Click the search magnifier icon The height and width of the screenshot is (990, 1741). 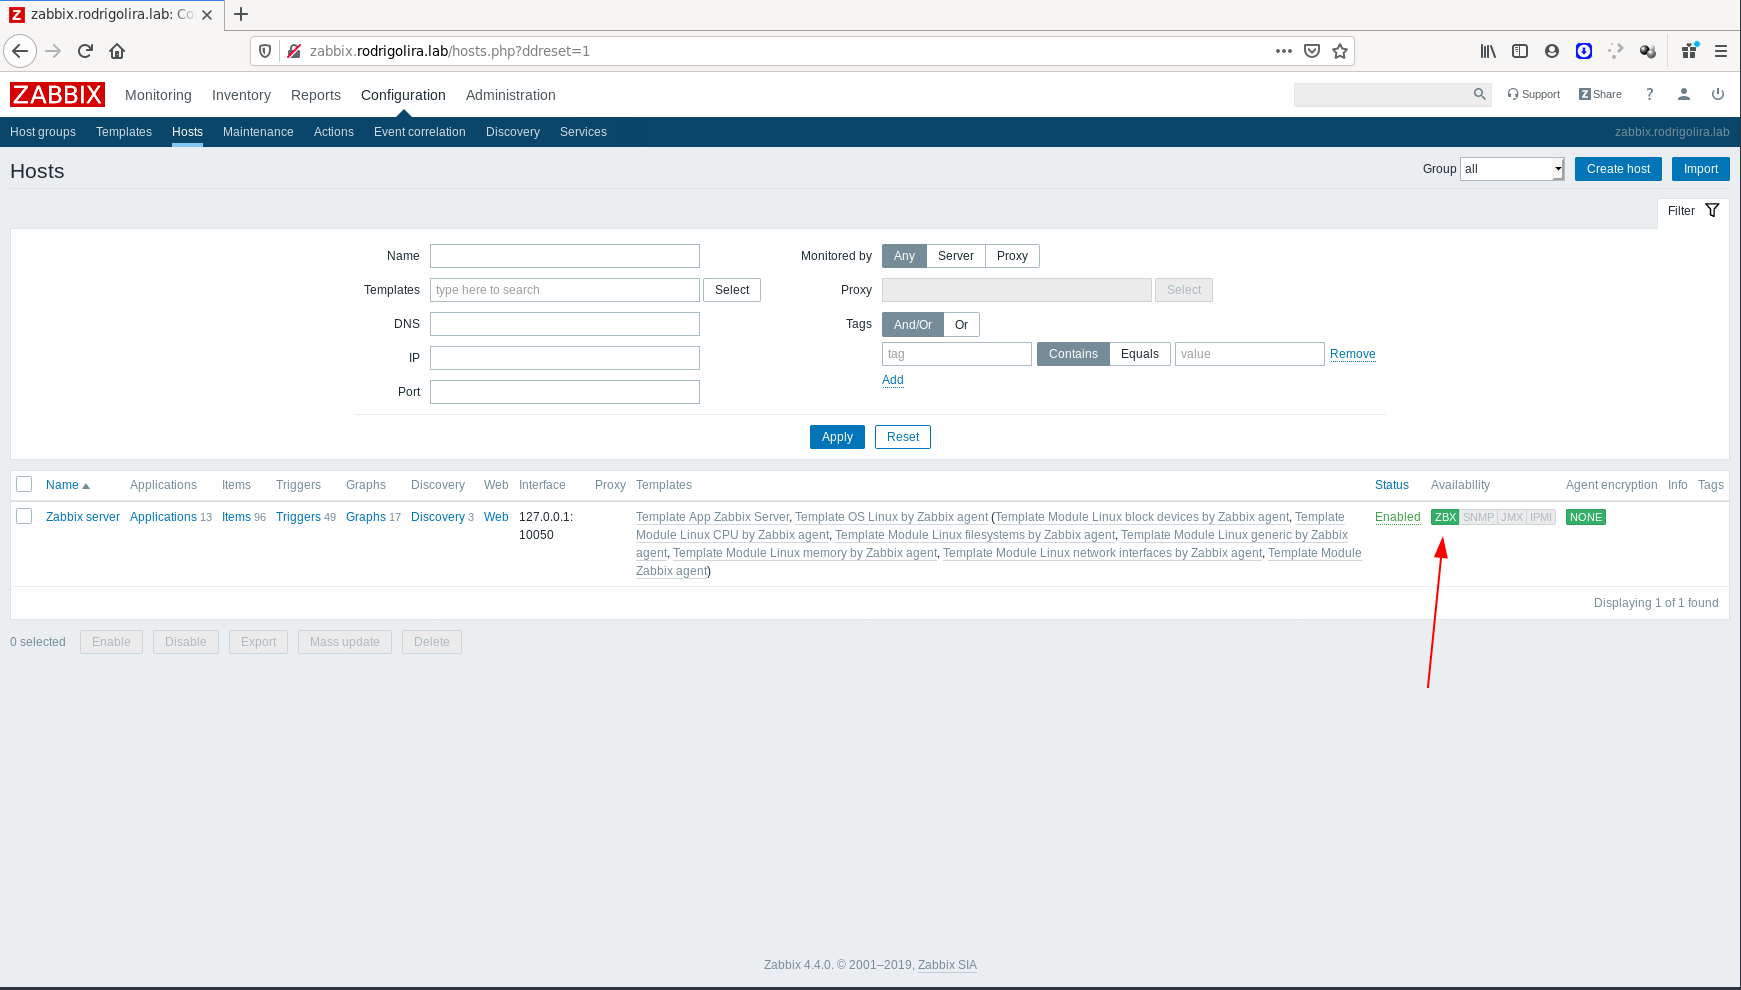coord(1479,94)
